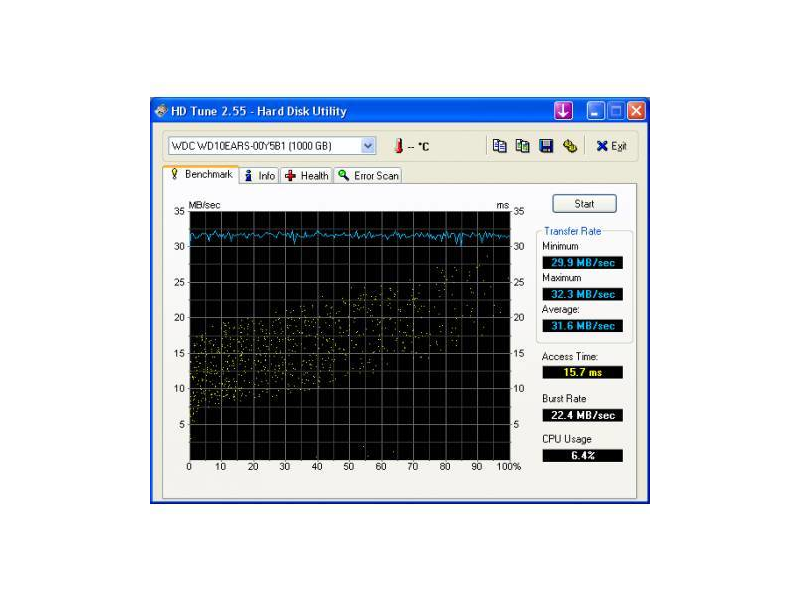Click the 15.7 ms access time value

pyautogui.click(x=583, y=372)
